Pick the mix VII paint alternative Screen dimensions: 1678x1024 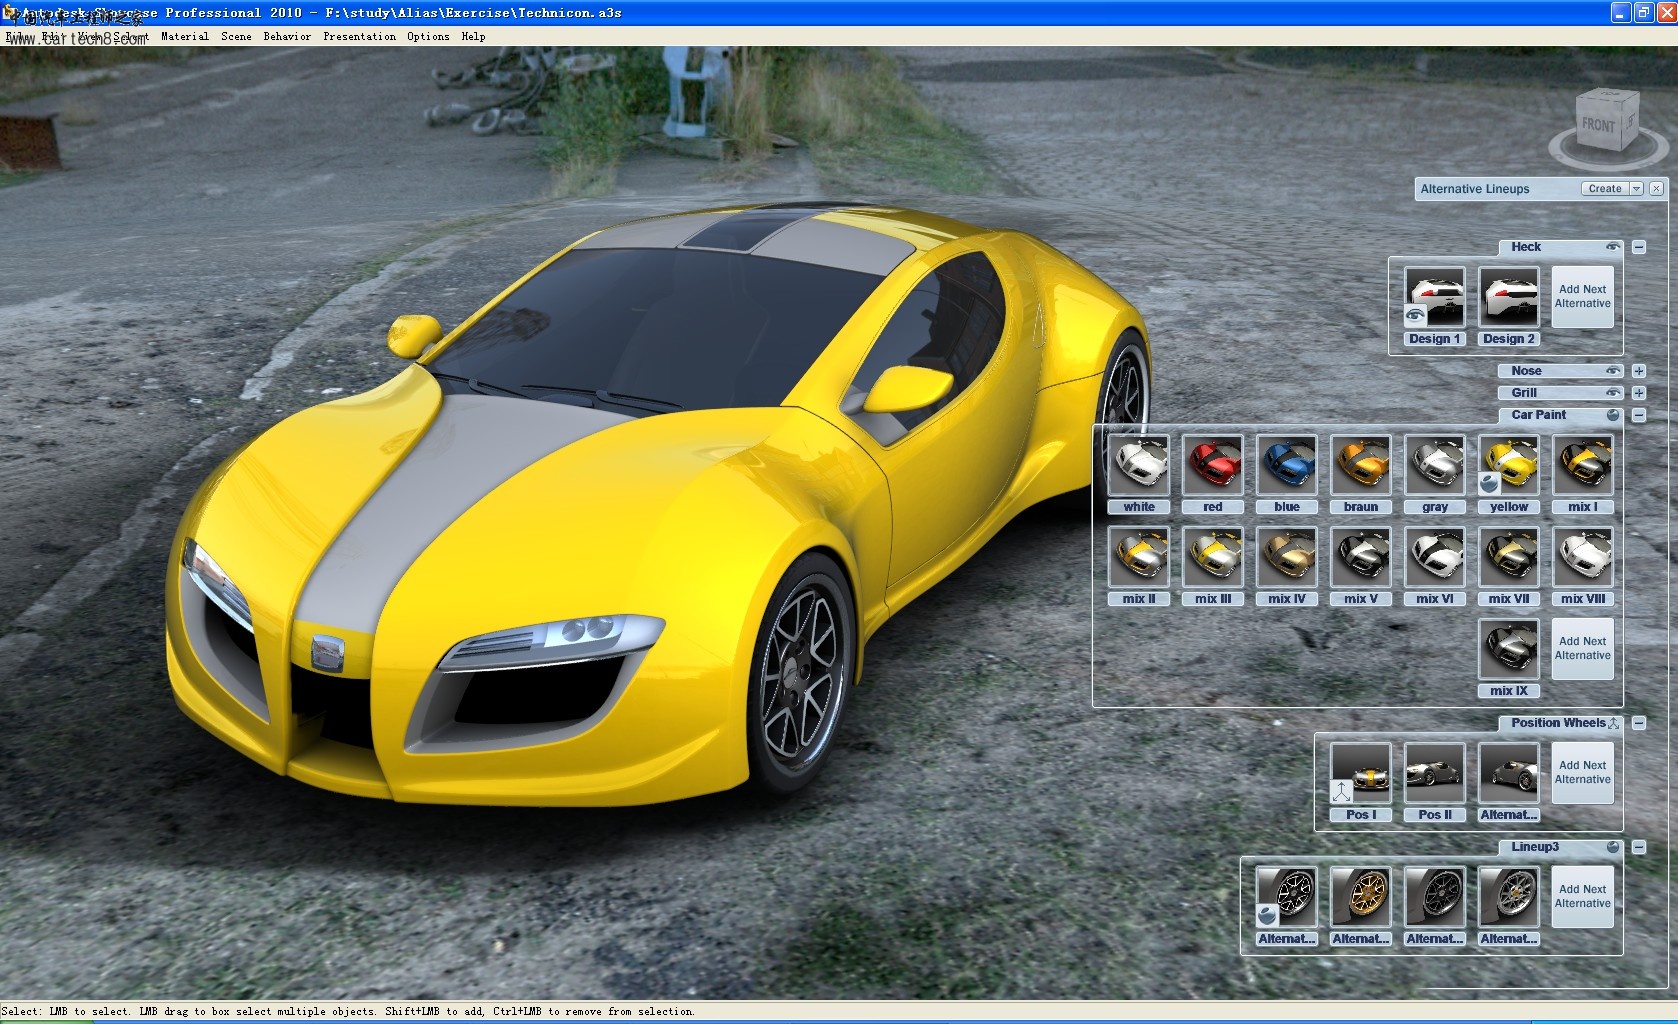coord(1509,557)
